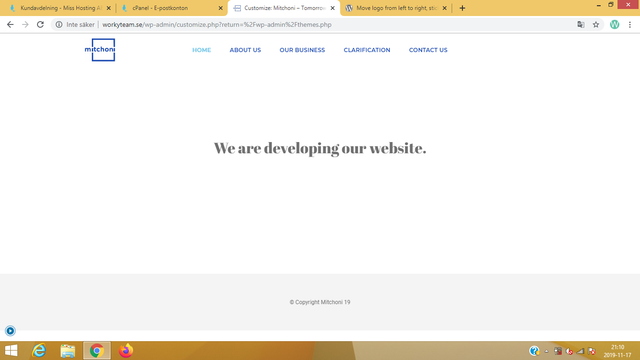The height and width of the screenshot is (360, 640).
Task: Open the Windows Start button
Action: click(11, 351)
